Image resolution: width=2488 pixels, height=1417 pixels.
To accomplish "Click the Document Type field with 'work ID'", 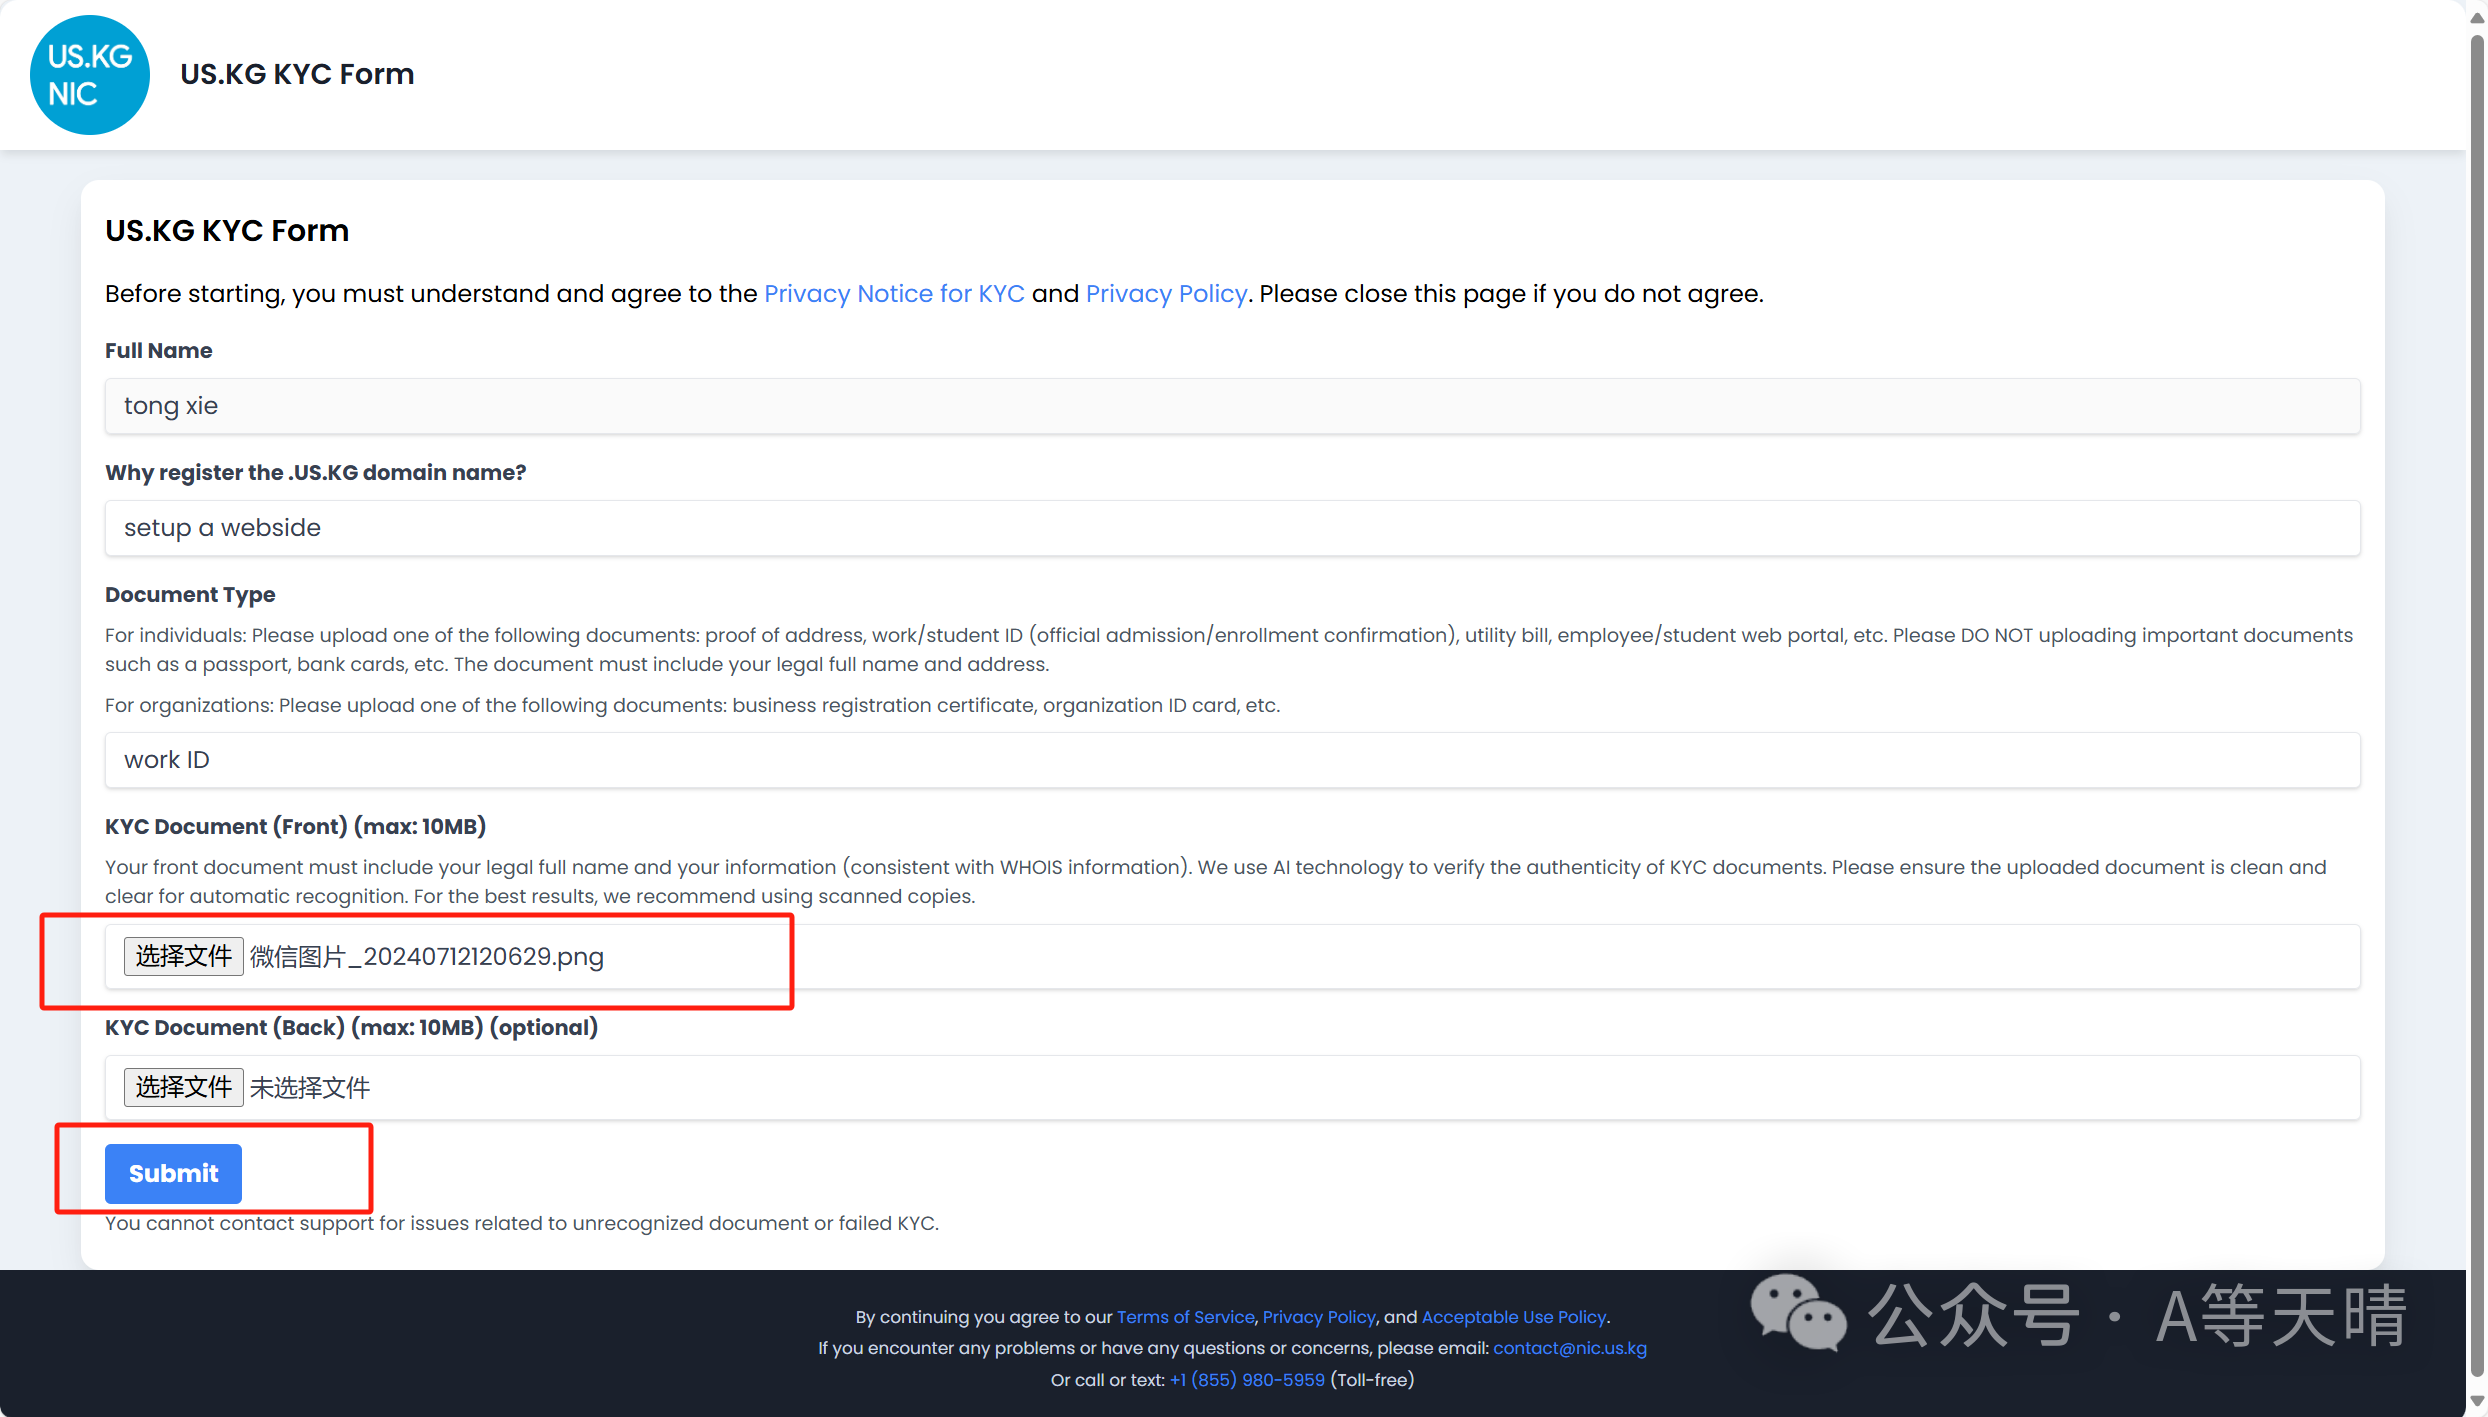I will (x=1232, y=760).
